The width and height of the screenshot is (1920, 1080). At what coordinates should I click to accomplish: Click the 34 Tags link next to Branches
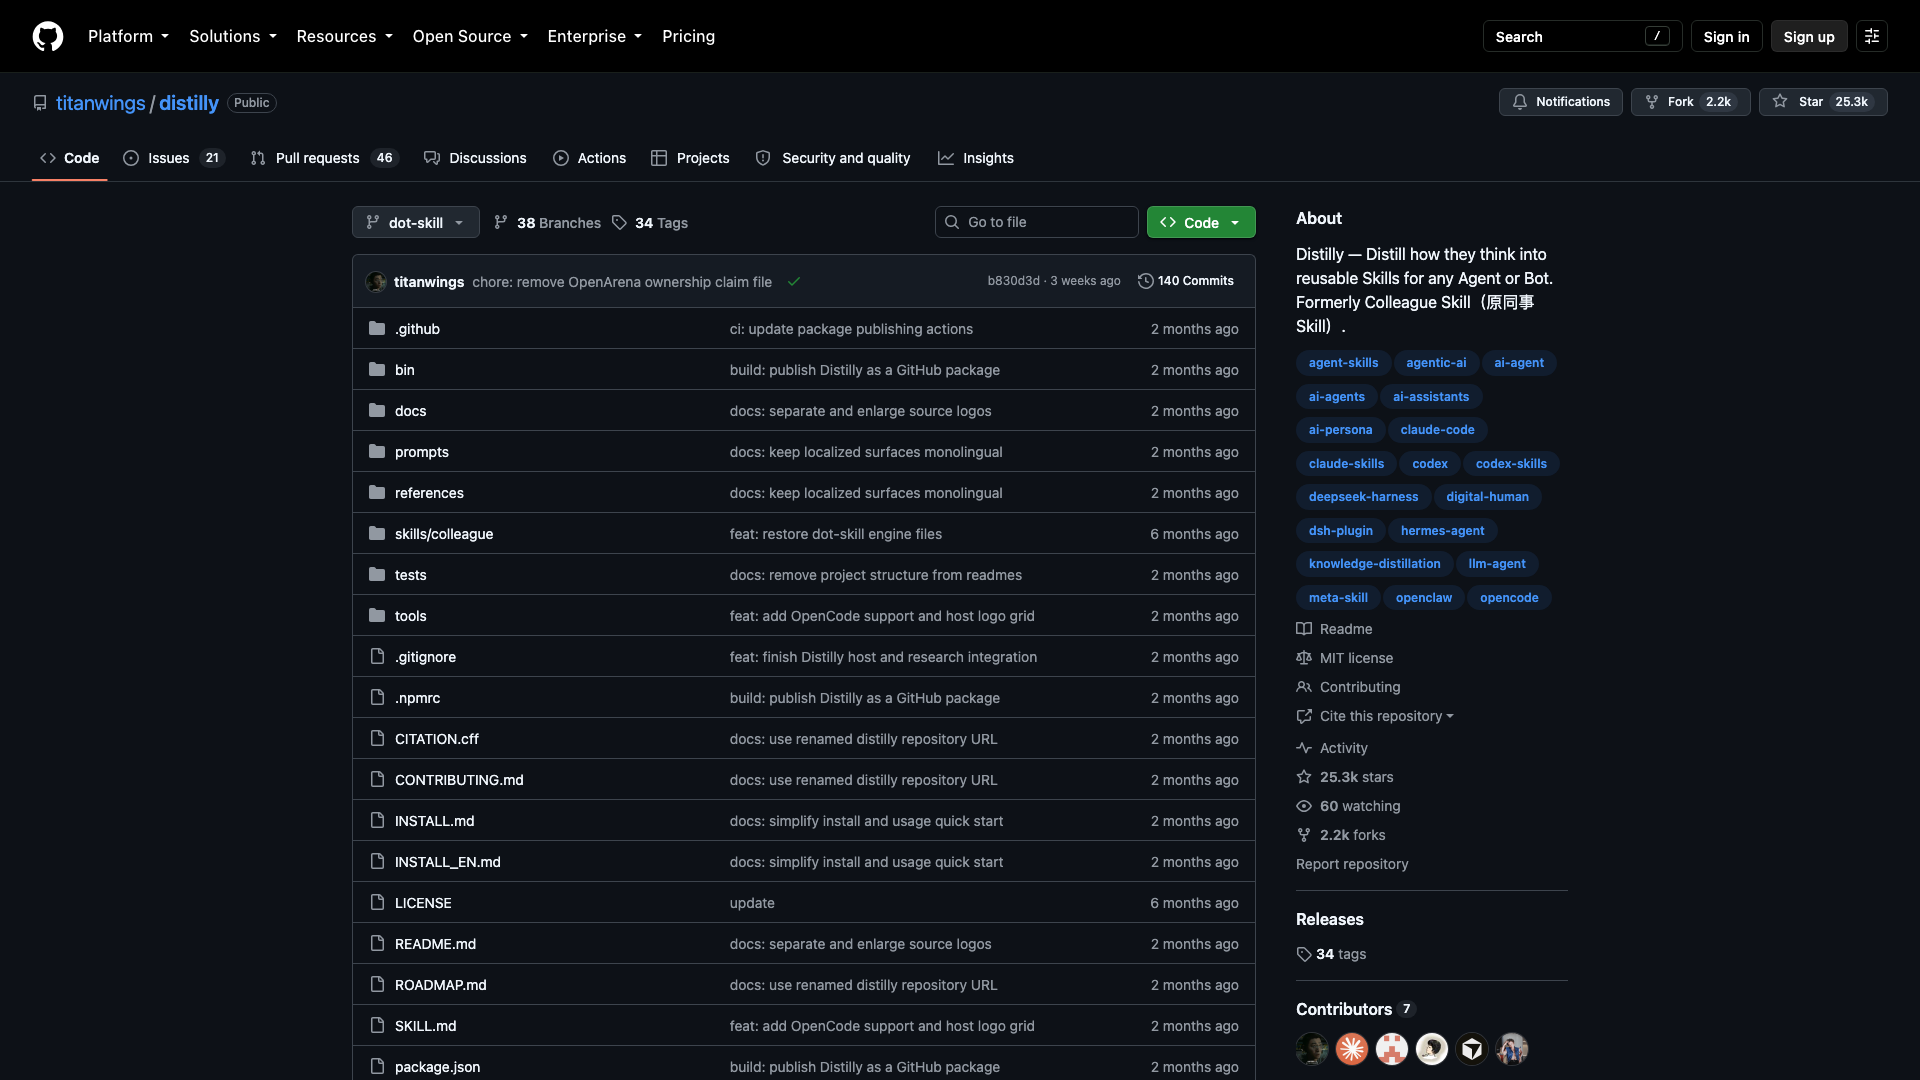tap(650, 223)
